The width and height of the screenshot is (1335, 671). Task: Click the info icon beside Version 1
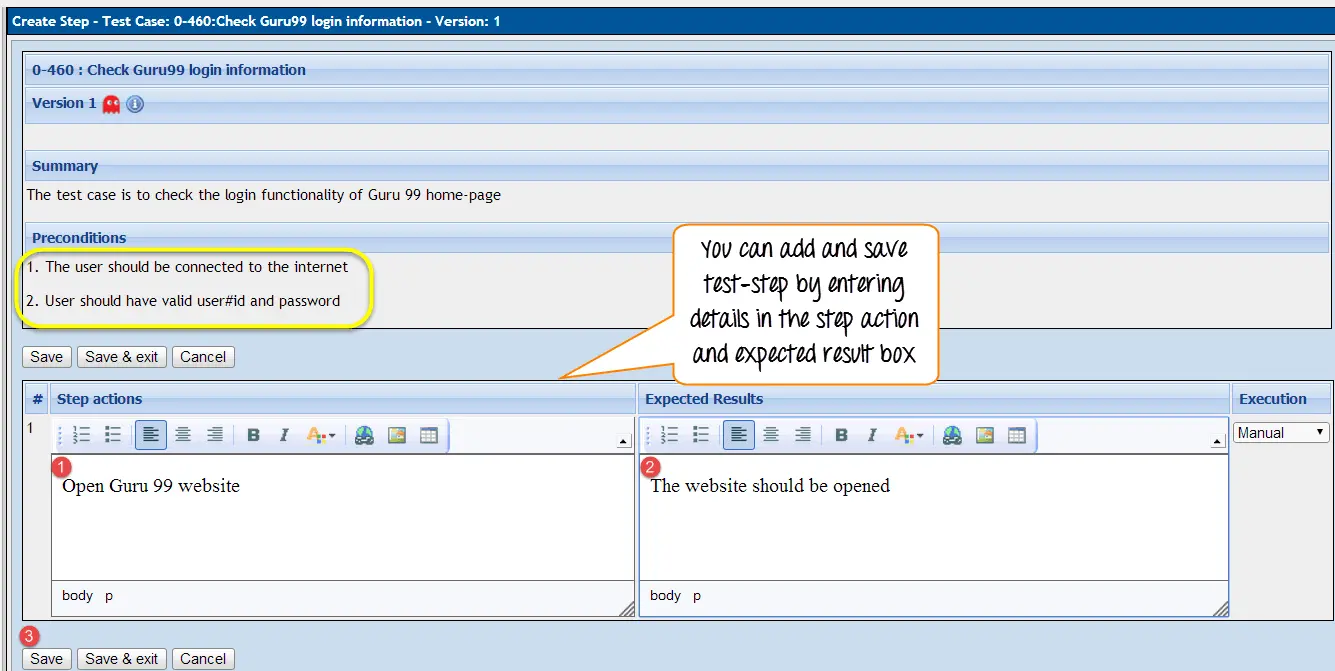(x=135, y=104)
